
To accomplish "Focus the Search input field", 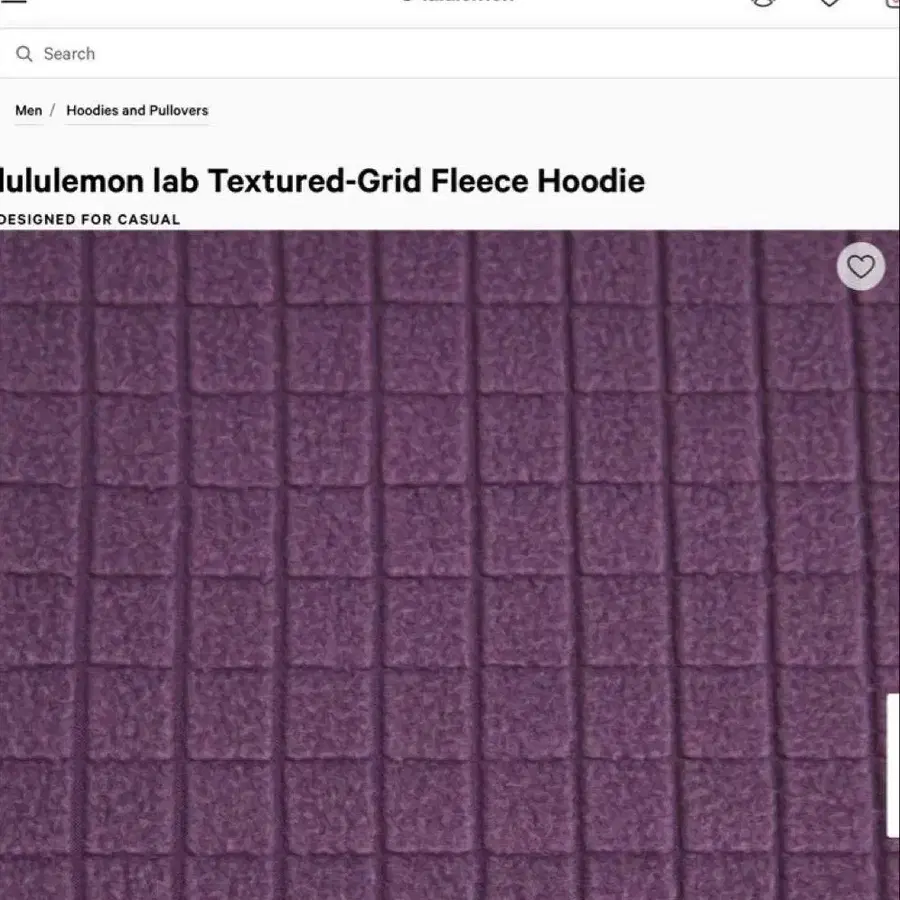I will tap(450, 54).
